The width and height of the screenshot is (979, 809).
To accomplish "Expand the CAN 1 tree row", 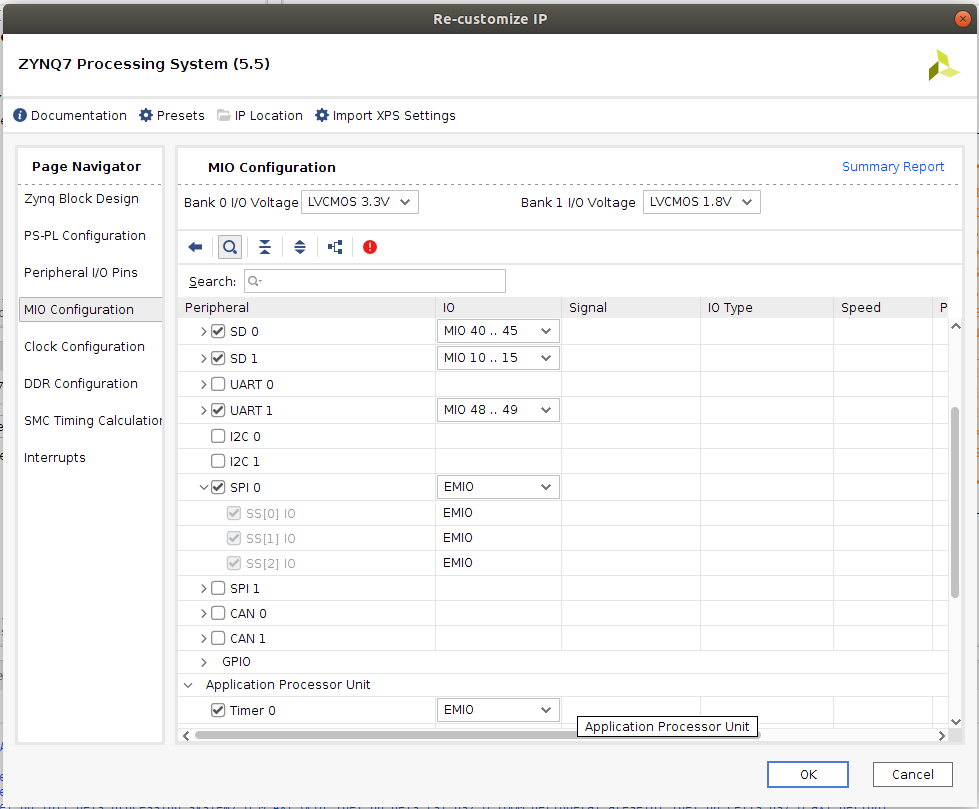I will coord(204,639).
